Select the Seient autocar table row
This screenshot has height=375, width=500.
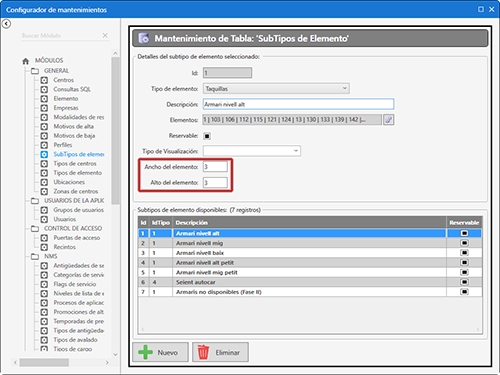tap(310, 282)
